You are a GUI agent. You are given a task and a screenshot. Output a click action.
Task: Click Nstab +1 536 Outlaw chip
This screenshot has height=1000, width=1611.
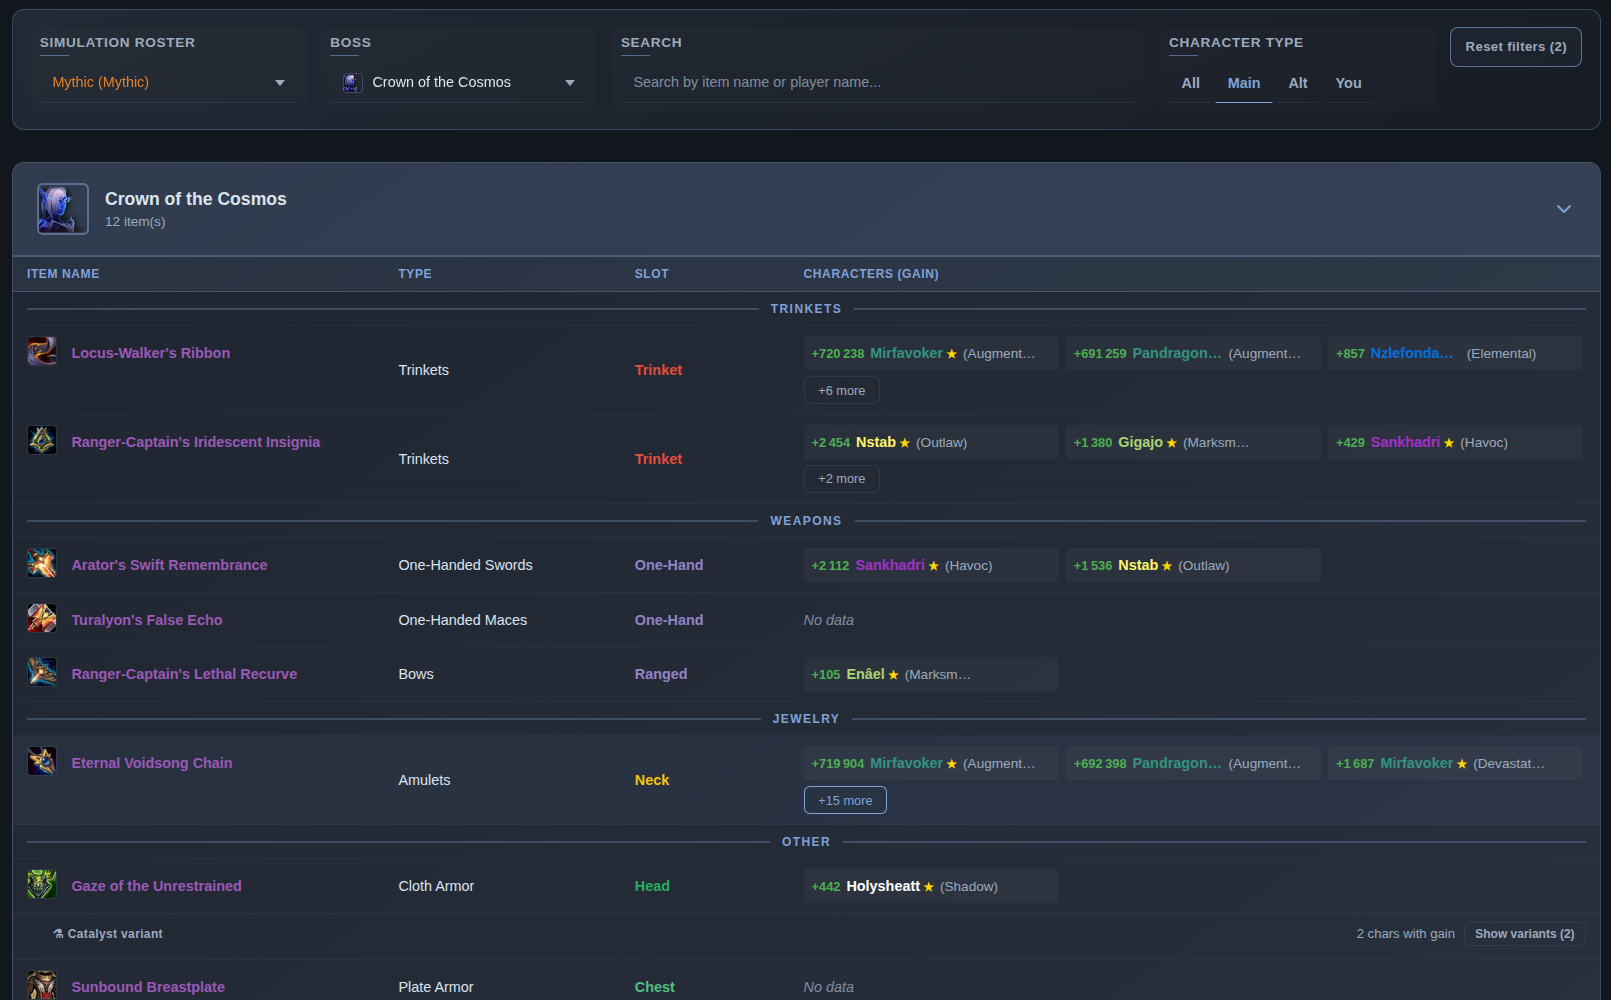click(1193, 565)
